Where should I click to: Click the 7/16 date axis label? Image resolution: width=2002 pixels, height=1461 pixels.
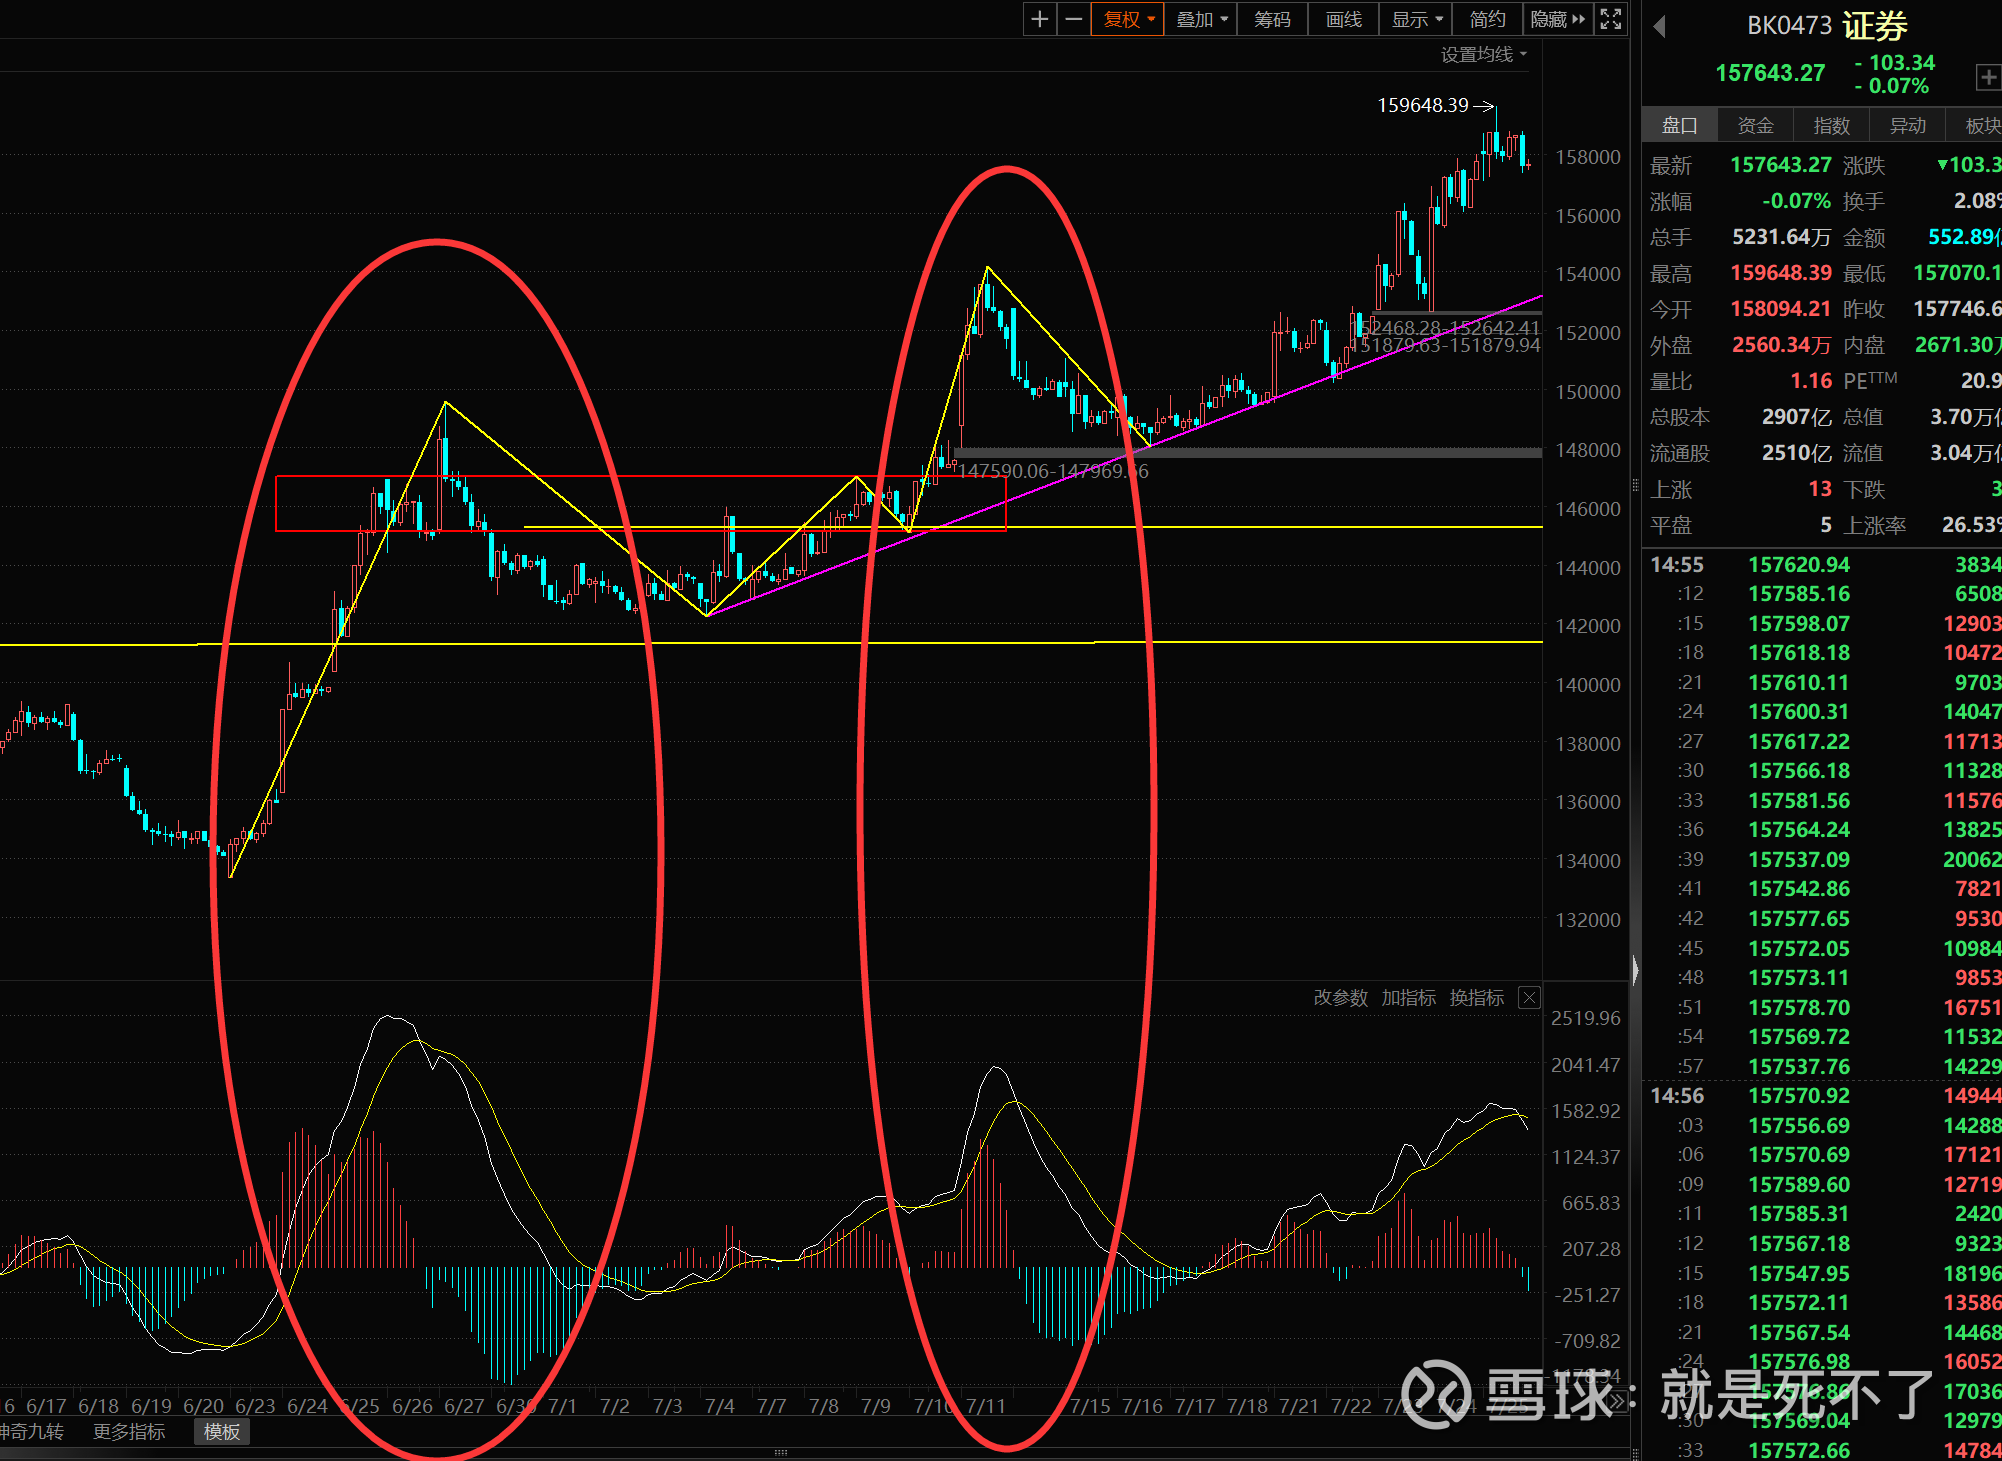1142,1406
